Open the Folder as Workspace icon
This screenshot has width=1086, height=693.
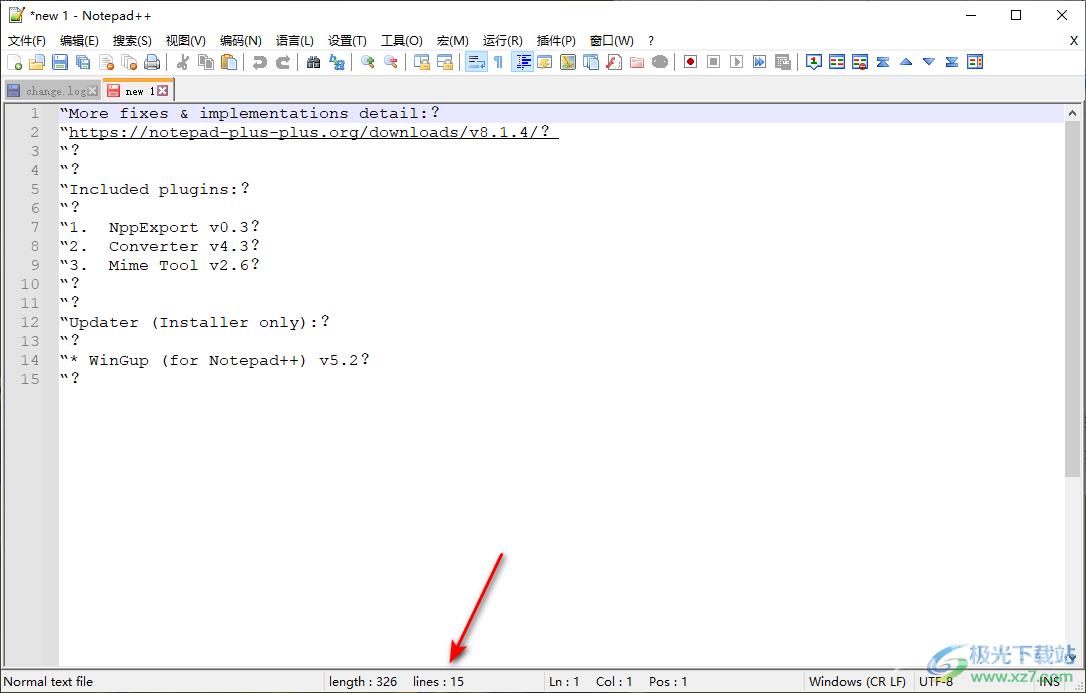click(x=637, y=62)
